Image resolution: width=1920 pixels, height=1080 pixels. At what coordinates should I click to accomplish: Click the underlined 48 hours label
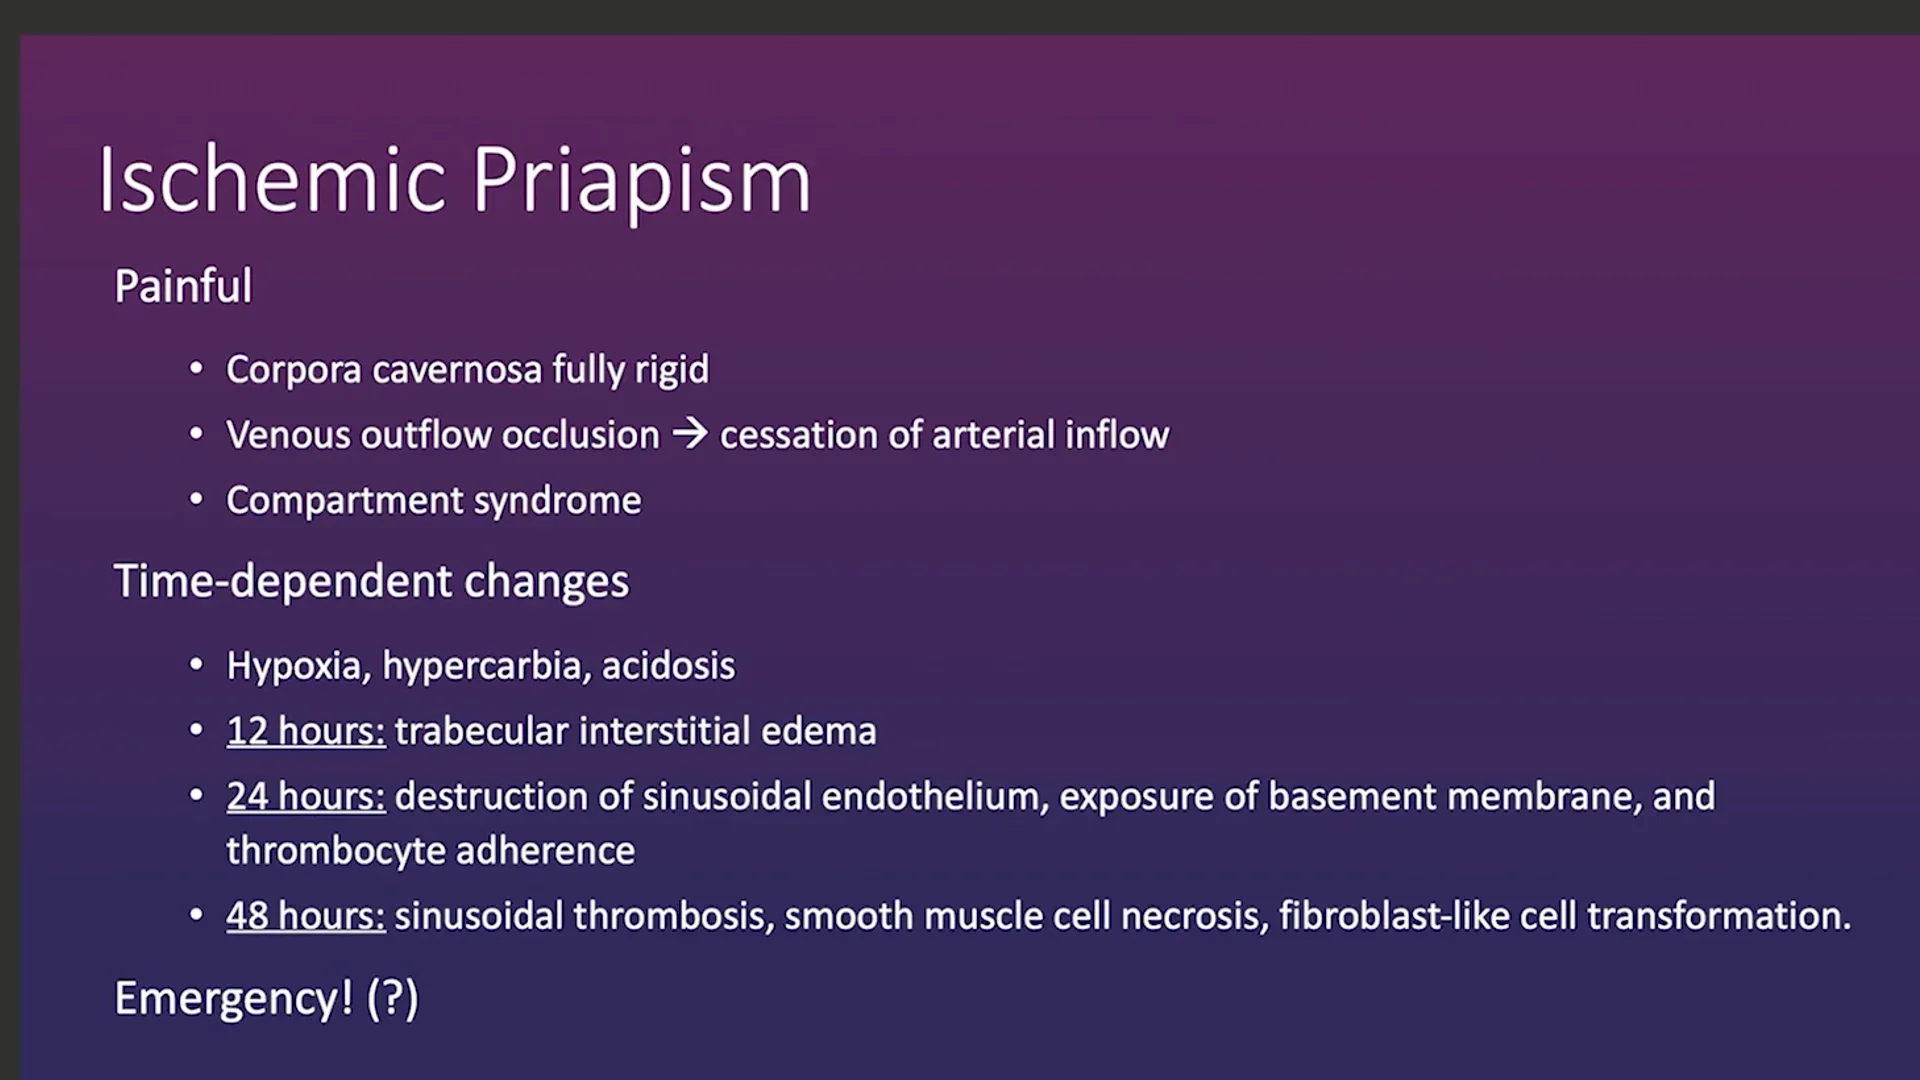pyautogui.click(x=306, y=916)
